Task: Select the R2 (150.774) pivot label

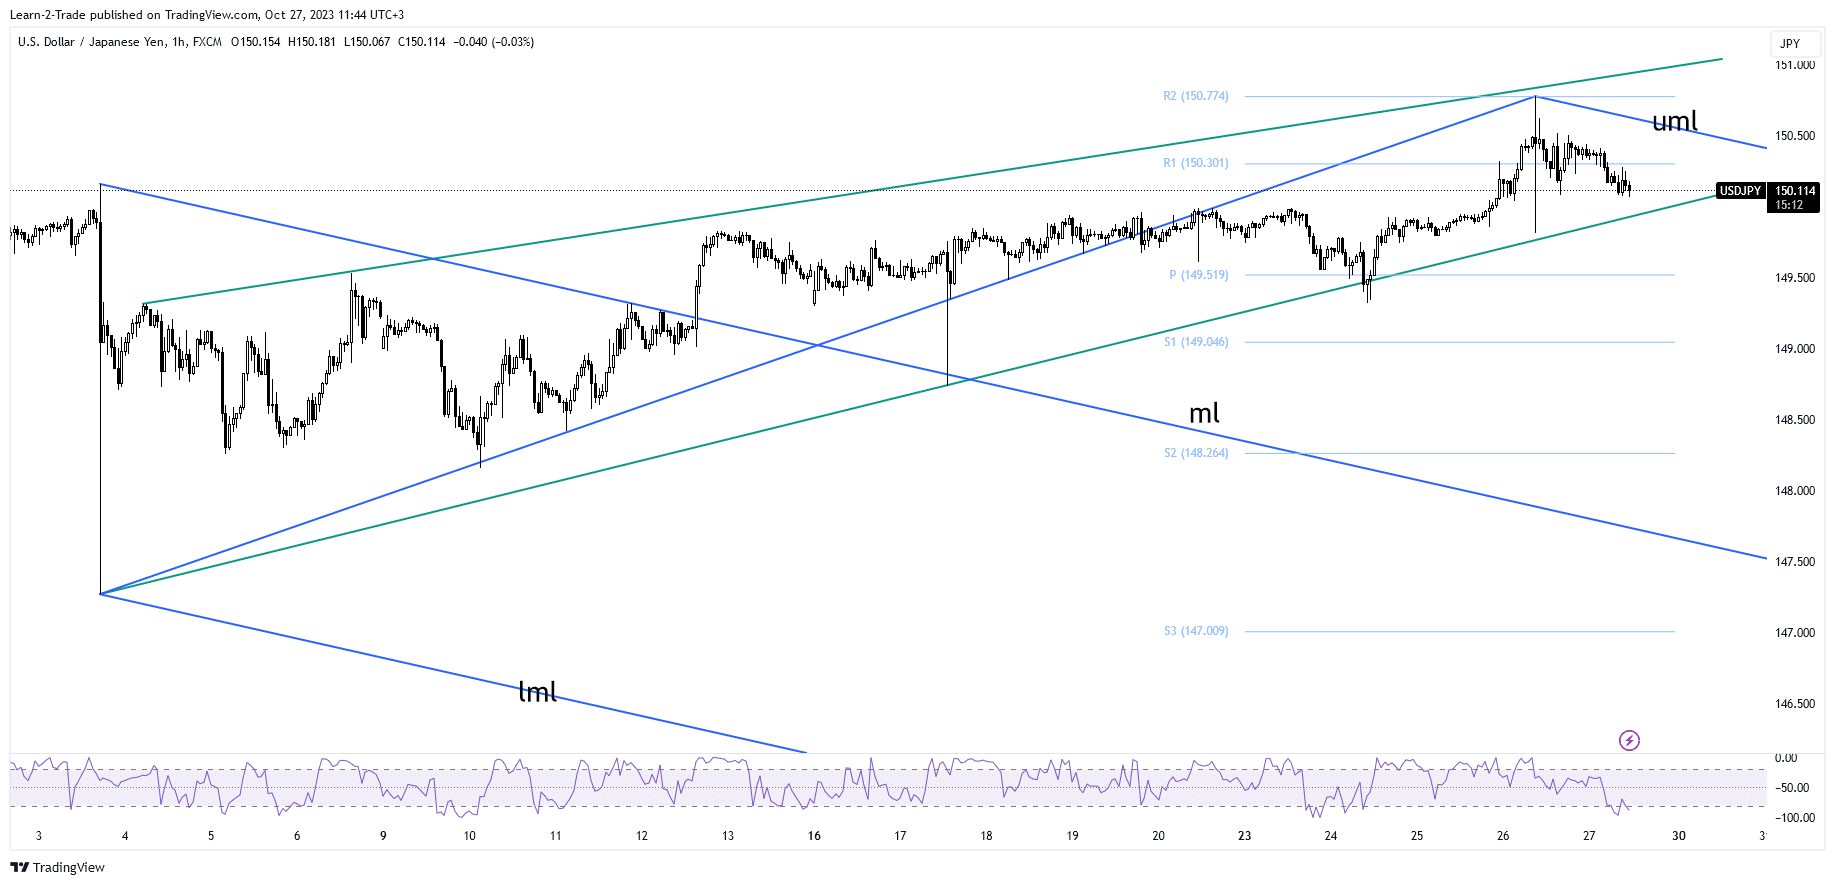Action: (1195, 96)
